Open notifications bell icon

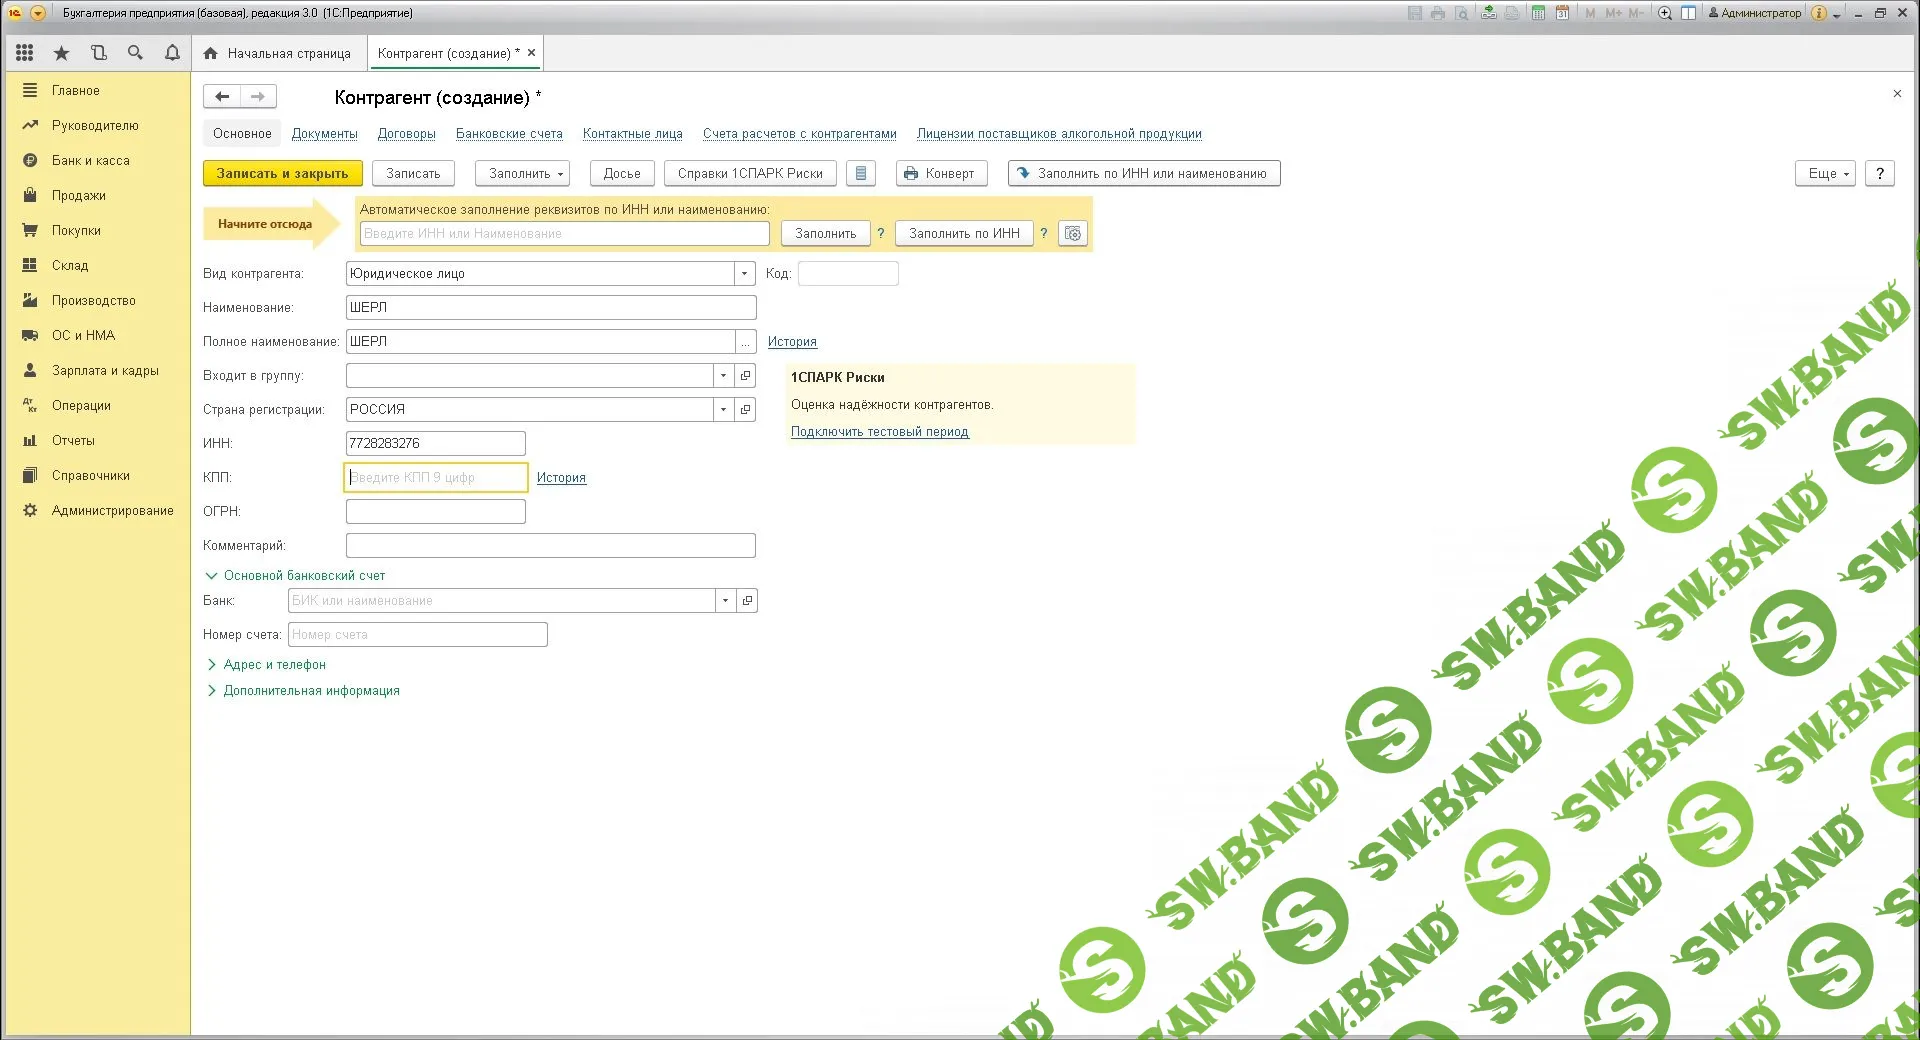click(172, 53)
